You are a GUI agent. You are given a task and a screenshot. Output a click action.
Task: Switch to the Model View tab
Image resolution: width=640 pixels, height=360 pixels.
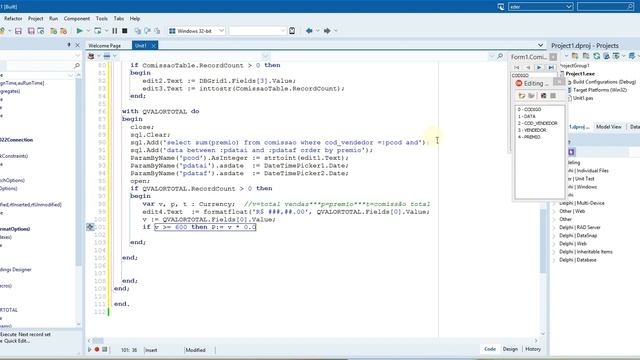pos(609,127)
